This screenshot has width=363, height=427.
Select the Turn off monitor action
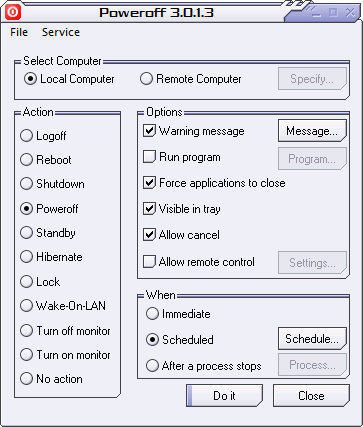[x=65, y=331]
